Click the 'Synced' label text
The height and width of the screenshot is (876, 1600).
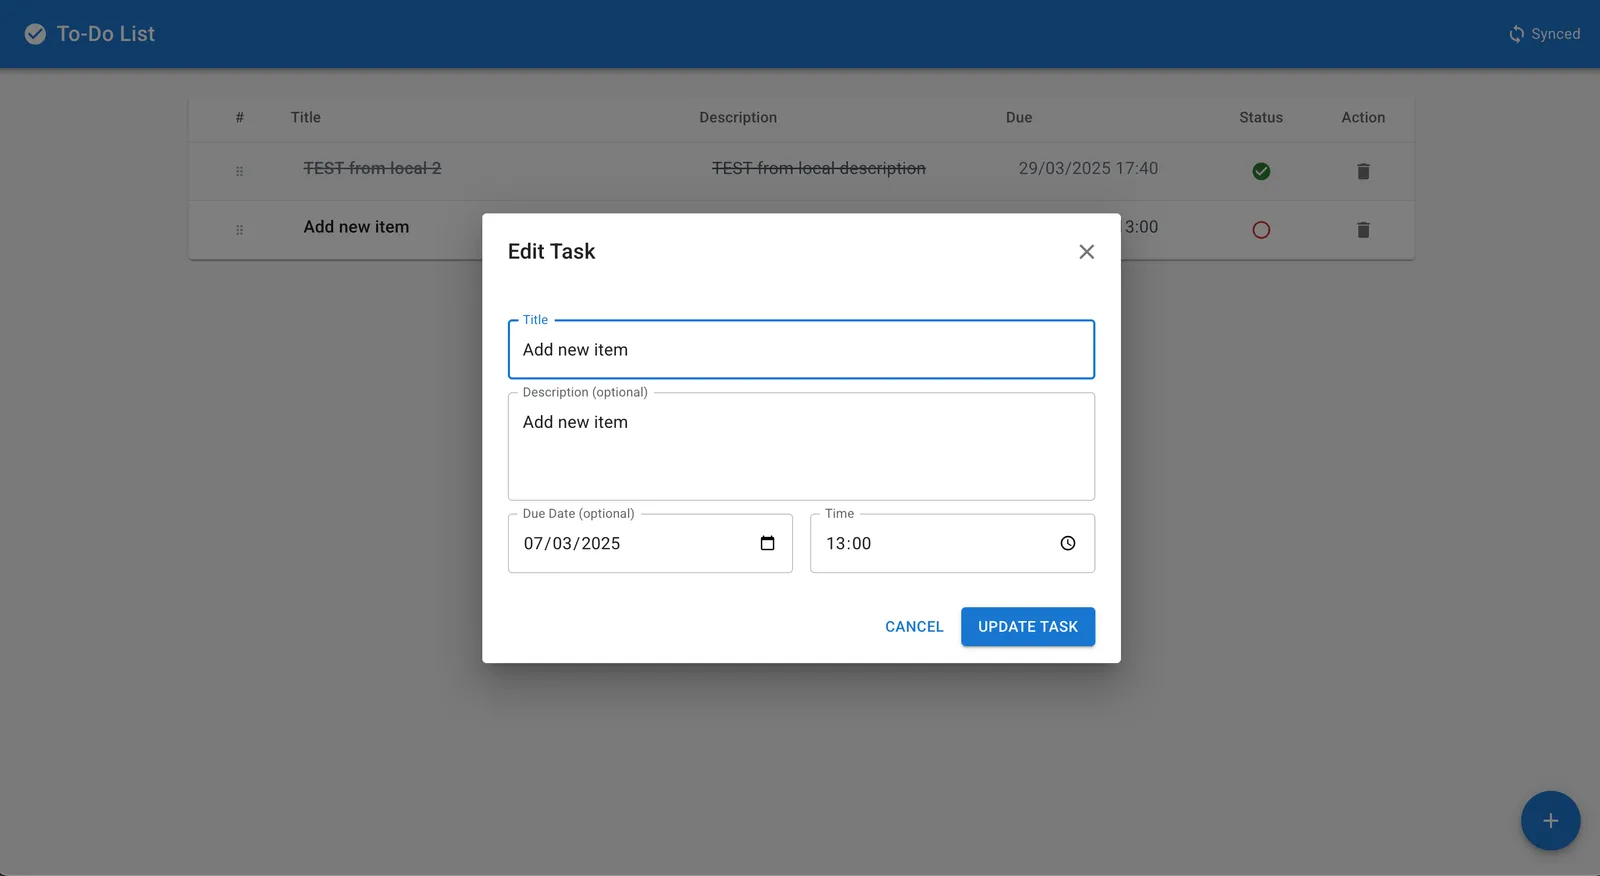[x=1556, y=34]
